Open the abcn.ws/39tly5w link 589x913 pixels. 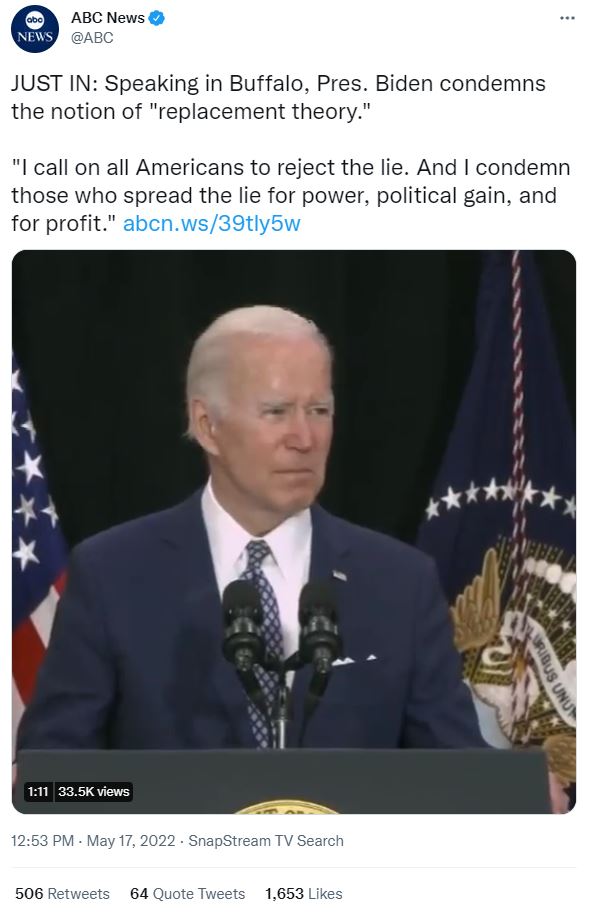click(212, 224)
